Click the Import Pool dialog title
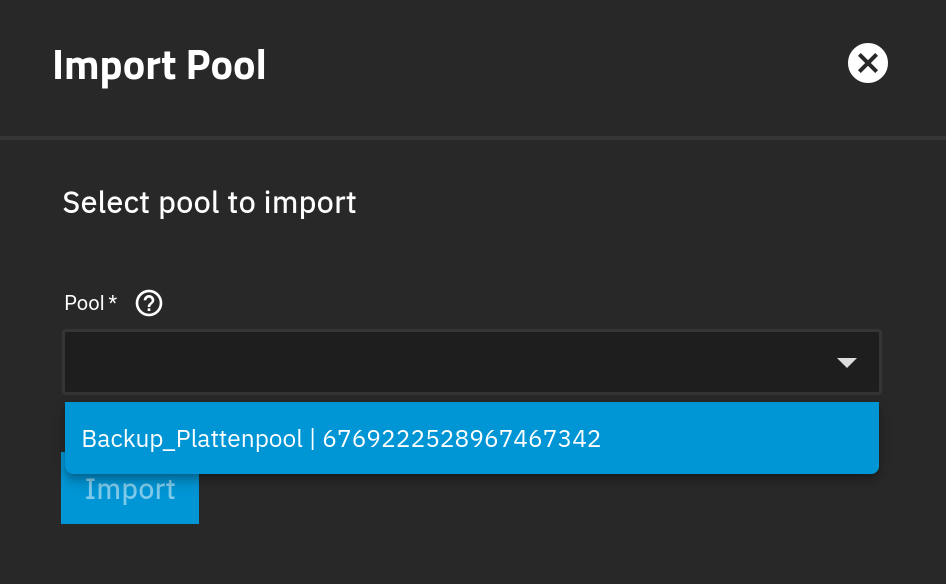The height and width of the screenshot is (584, 946). click(x=159, y=65)
